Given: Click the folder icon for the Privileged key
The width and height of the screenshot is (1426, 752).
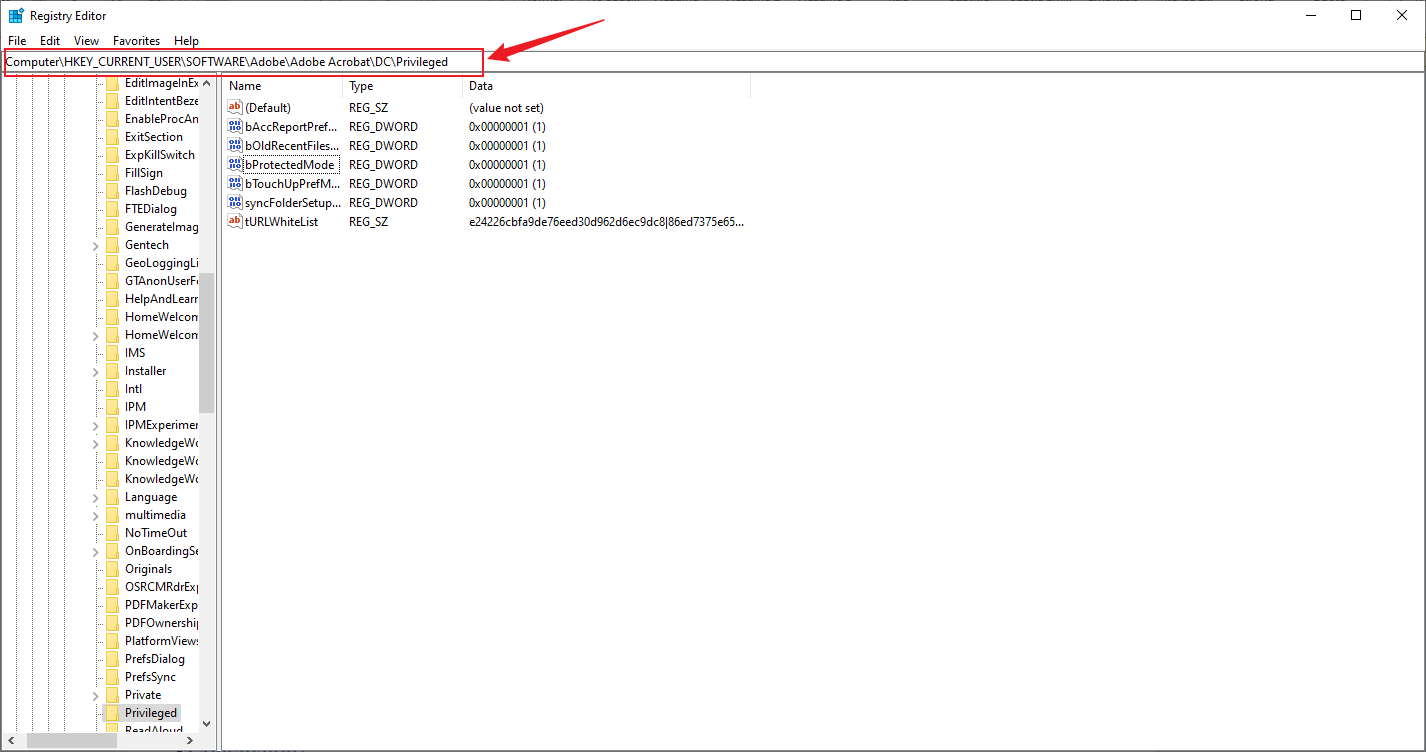Looking at the screenshot, I should pyautogui.click(x=112, y=712).
